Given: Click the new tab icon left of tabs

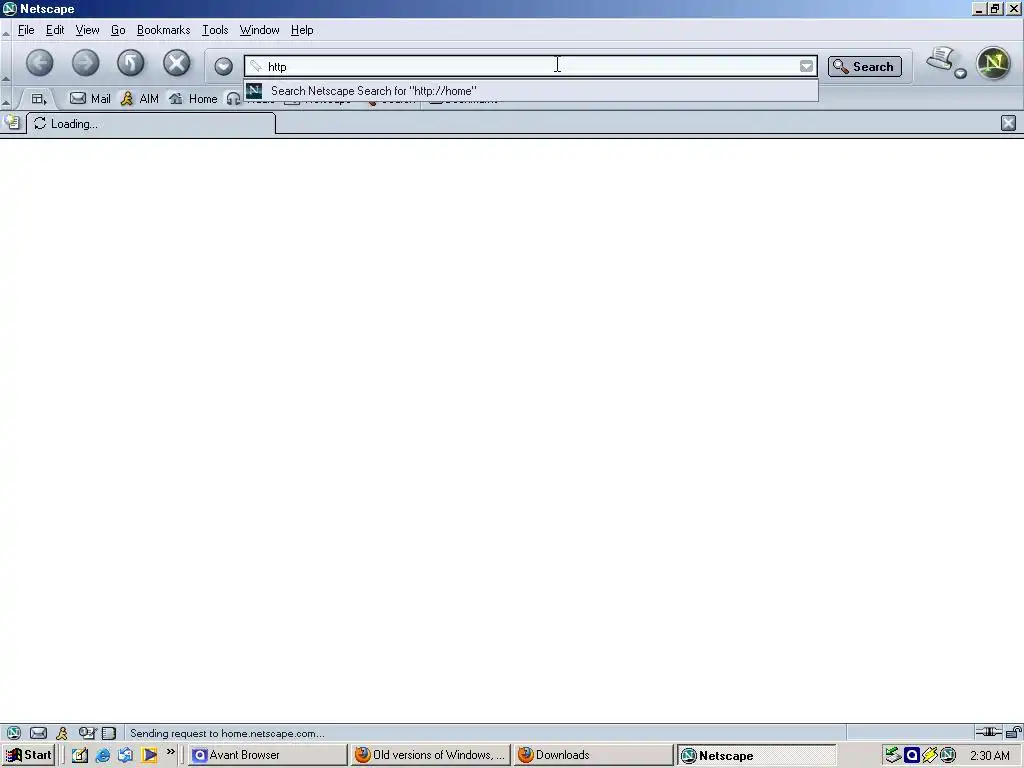Looking at the screenshot, I should (12, 122).
